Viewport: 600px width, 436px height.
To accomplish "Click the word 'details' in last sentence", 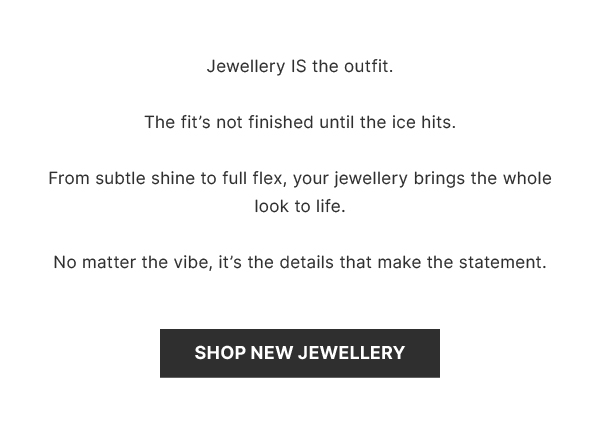I will [306, 262].
